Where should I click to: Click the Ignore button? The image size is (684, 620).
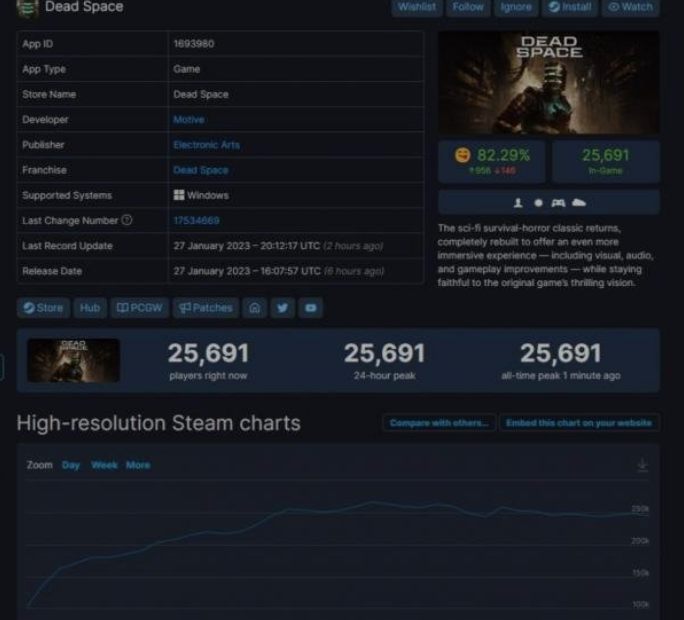pyautogui.click(x=516, y=7)
